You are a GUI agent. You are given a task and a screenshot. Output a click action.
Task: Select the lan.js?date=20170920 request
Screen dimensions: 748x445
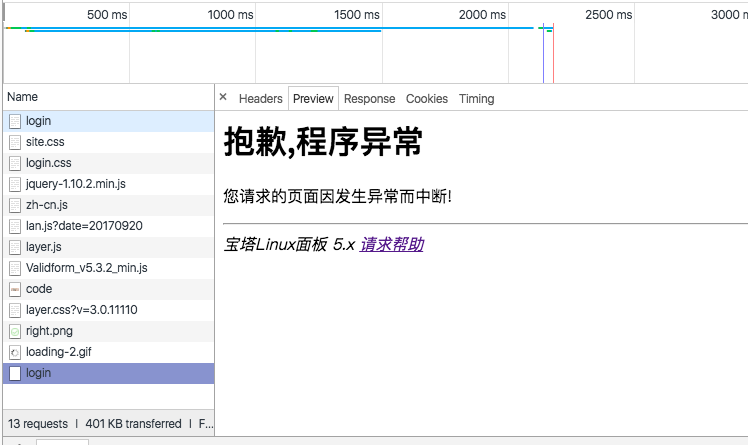click(x=109, y=226)
